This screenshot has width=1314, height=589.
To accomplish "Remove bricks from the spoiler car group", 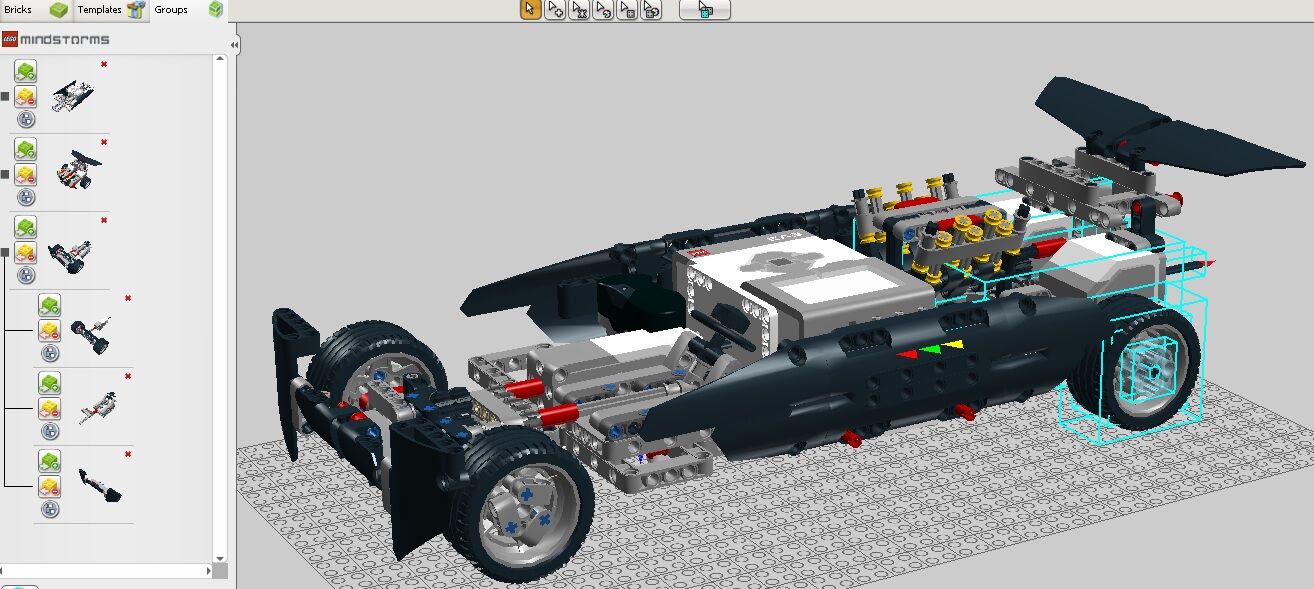I will pyautogui.click(x=26, y=174).
